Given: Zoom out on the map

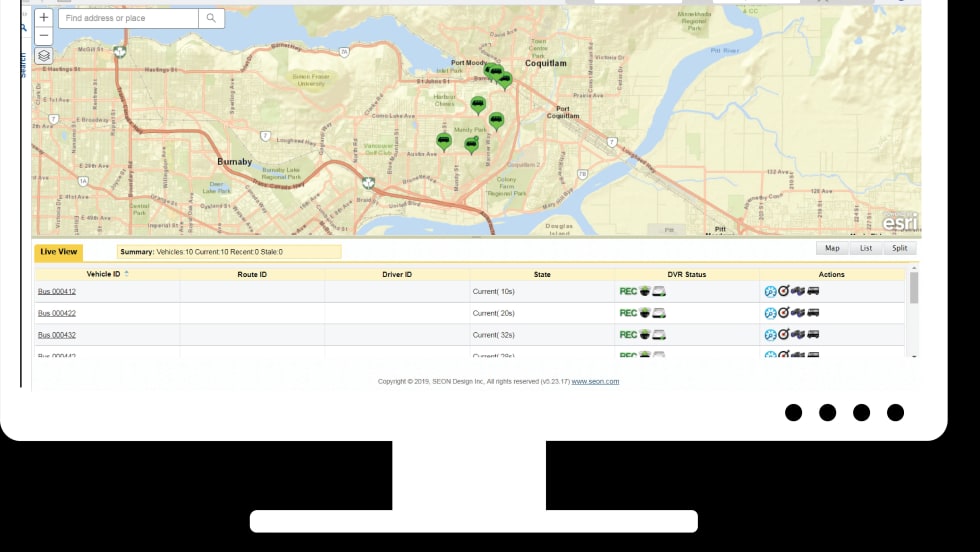Looking at the screenshot, I should coord(43,36).
